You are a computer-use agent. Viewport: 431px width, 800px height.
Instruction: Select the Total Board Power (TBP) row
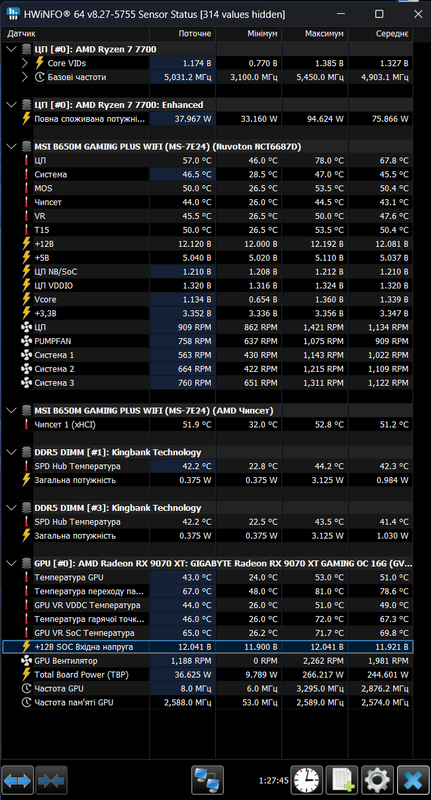[x=208, y=675]
